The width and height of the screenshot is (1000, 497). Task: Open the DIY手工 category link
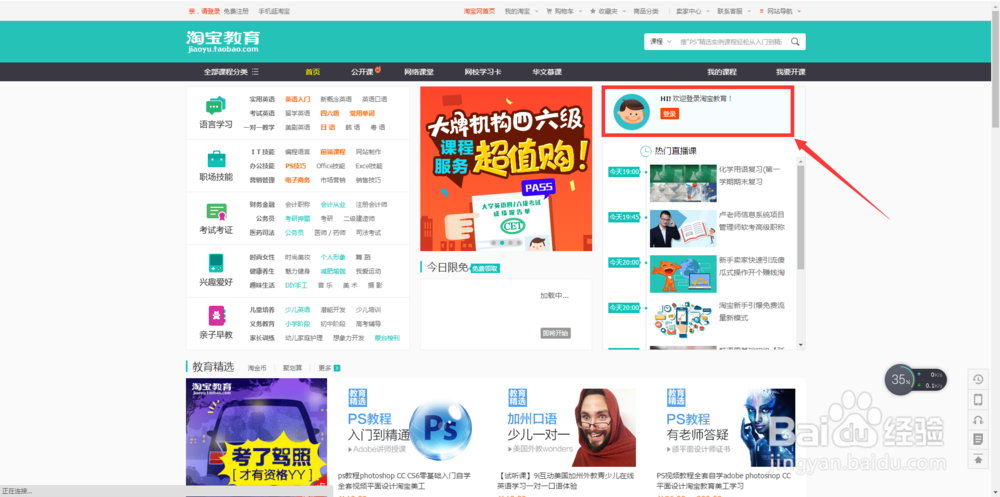point(297,285)
